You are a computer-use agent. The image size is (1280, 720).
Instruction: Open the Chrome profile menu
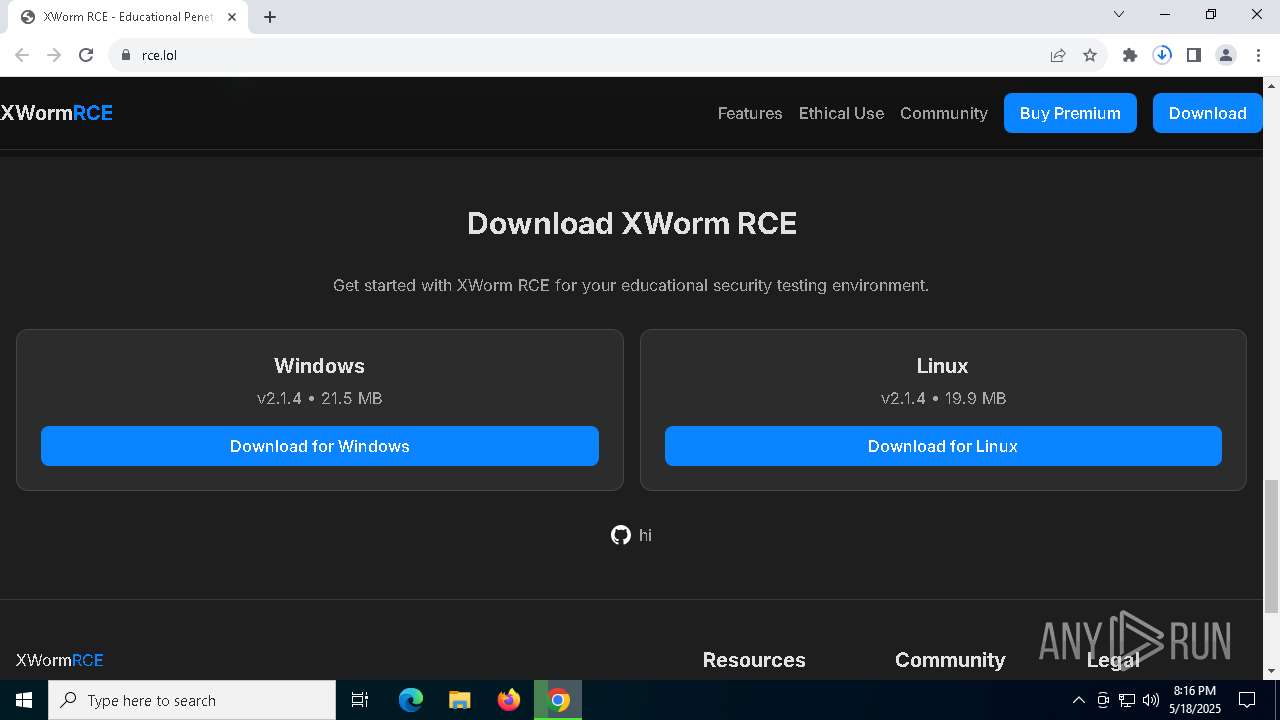[1226, 55]
